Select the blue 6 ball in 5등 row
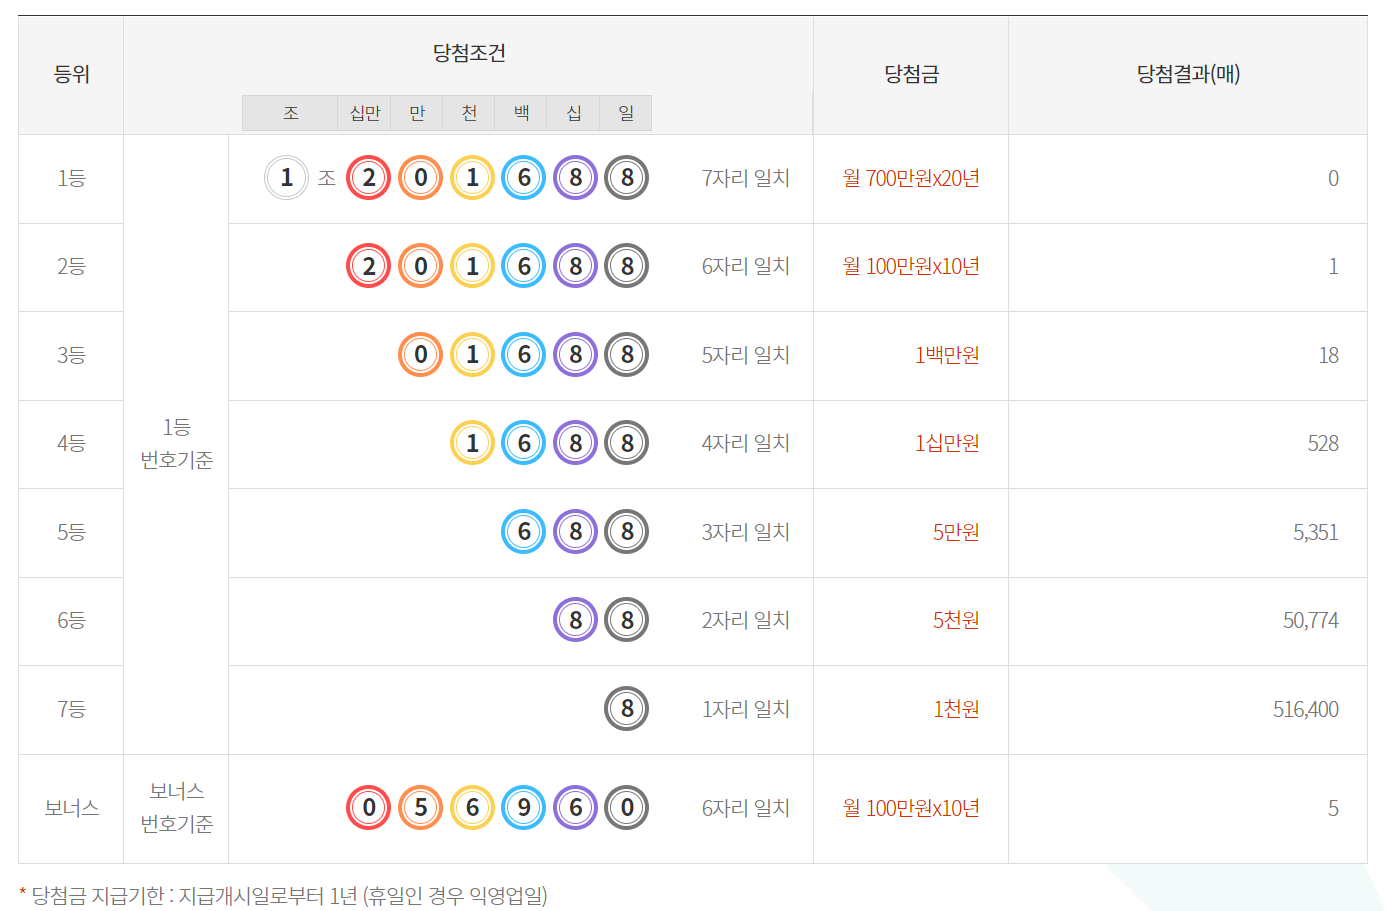1386x911 pixels. [x=524, y=532]
